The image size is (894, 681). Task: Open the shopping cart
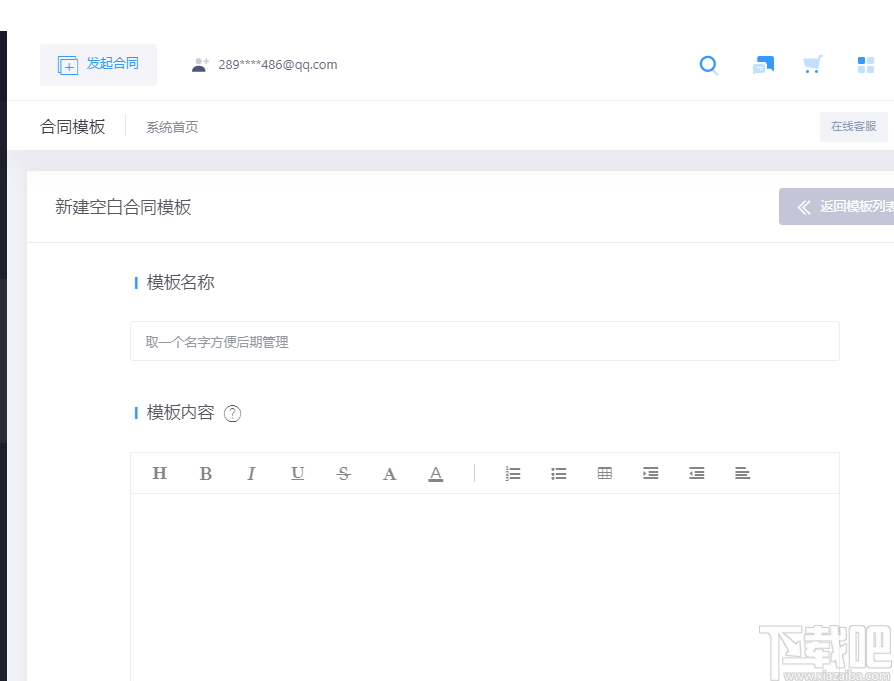(812, 64)
